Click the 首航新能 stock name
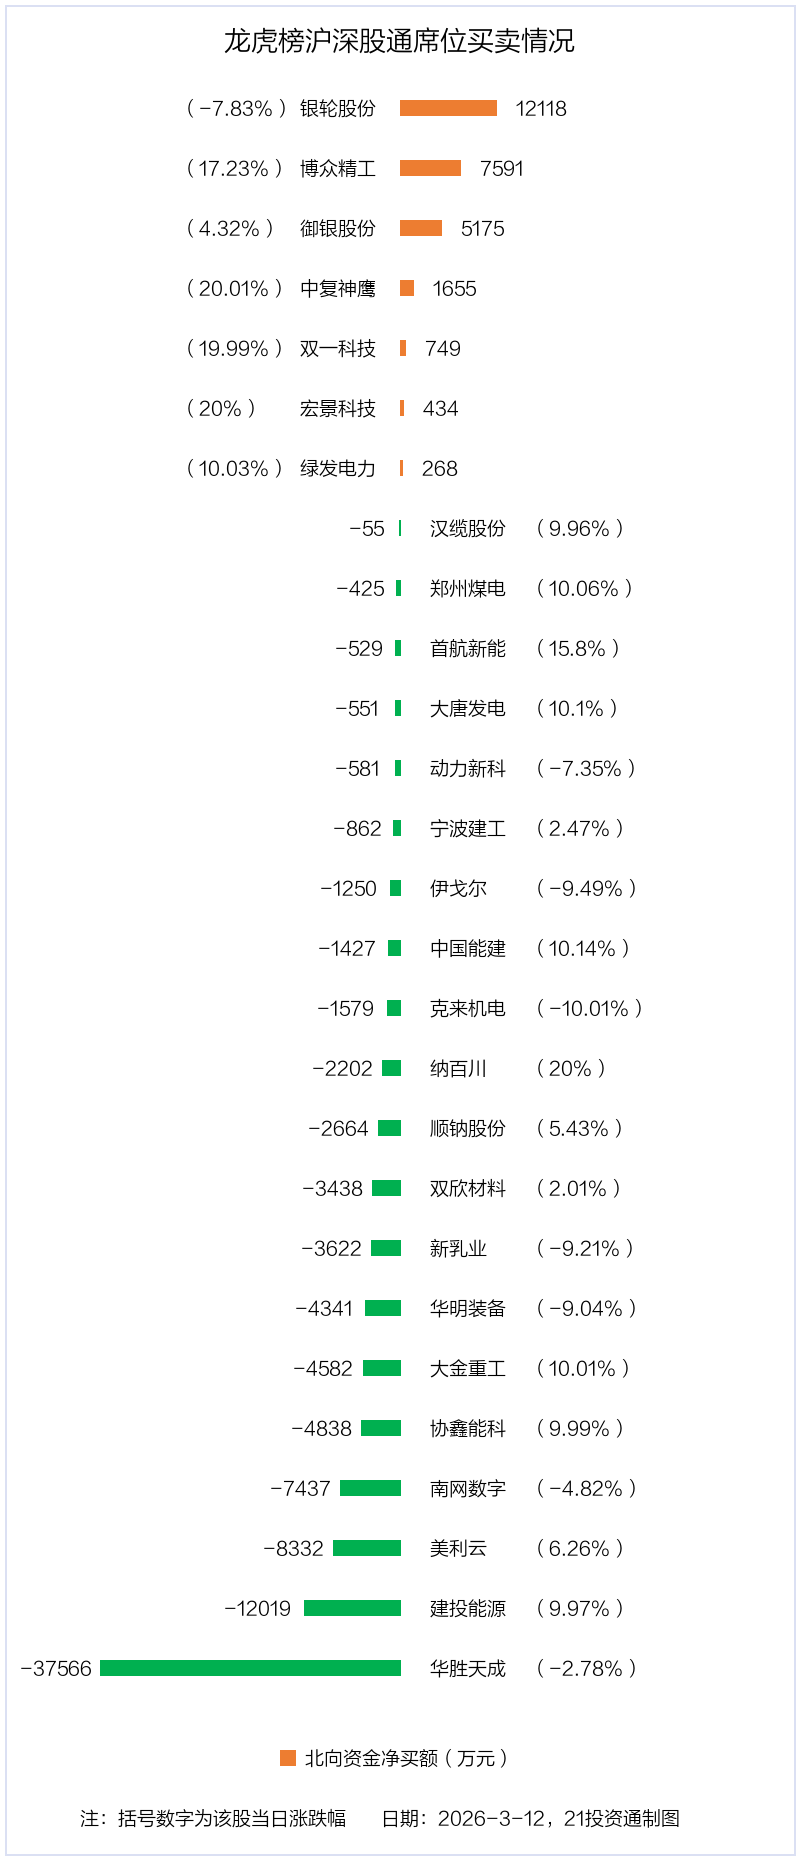The image size is (800, 1860). [x=468, y=648]
